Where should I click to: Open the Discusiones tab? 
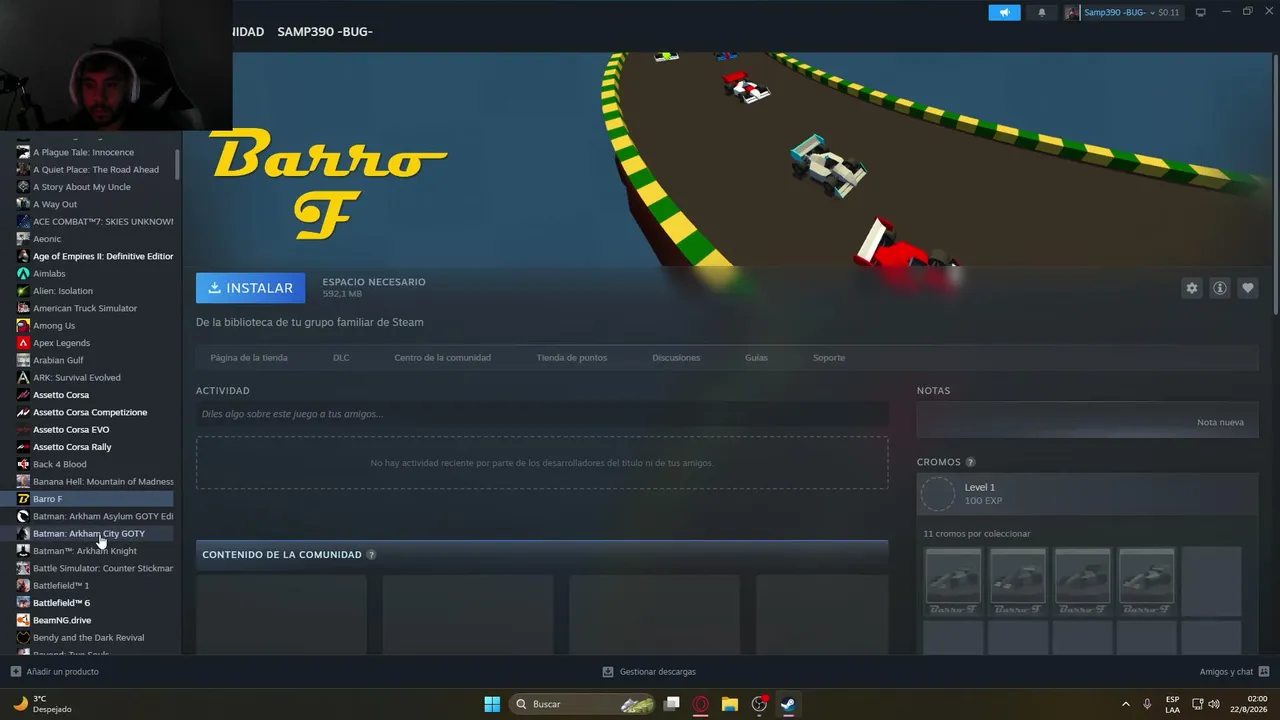tap(676, 358)
